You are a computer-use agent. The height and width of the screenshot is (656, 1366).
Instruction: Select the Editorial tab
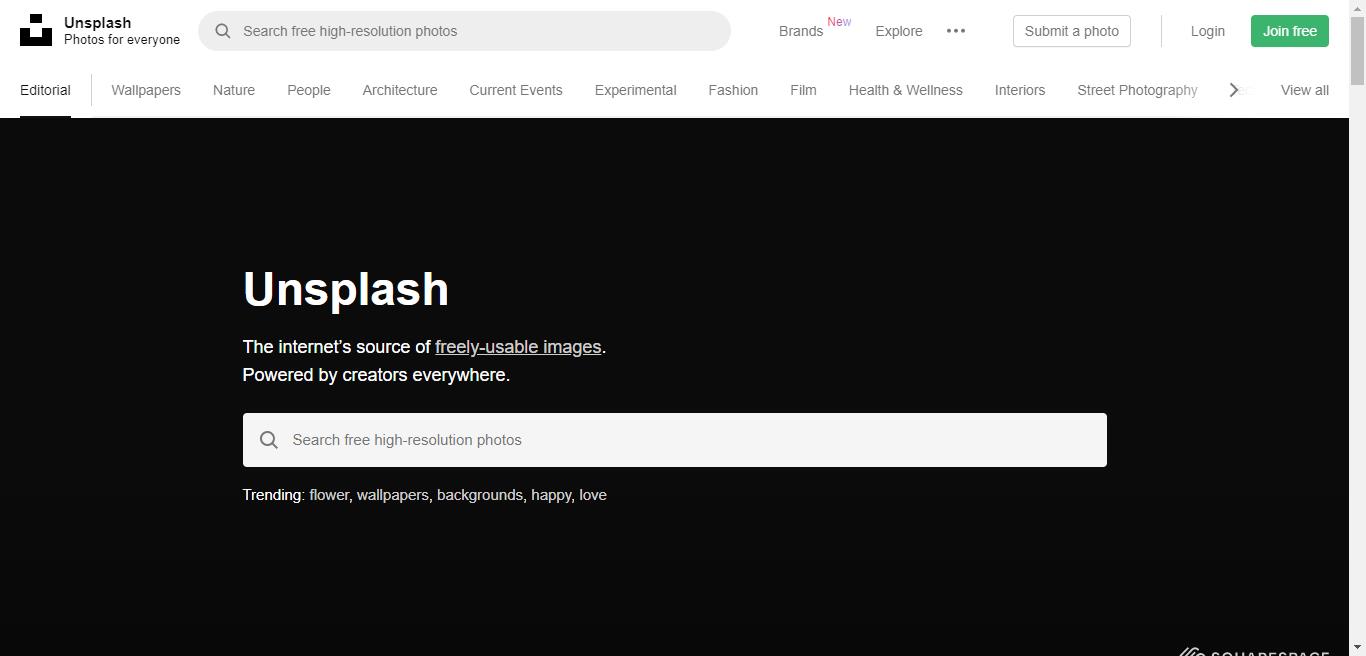pos(45,90)
